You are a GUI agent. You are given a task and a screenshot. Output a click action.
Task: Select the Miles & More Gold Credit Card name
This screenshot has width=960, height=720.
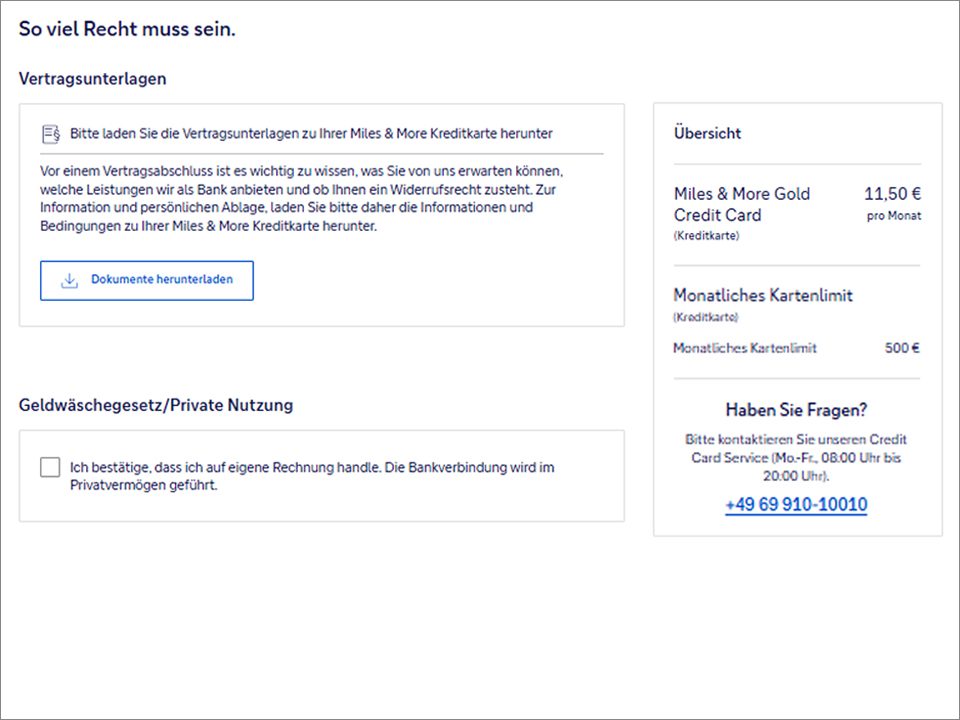[741, 204]
